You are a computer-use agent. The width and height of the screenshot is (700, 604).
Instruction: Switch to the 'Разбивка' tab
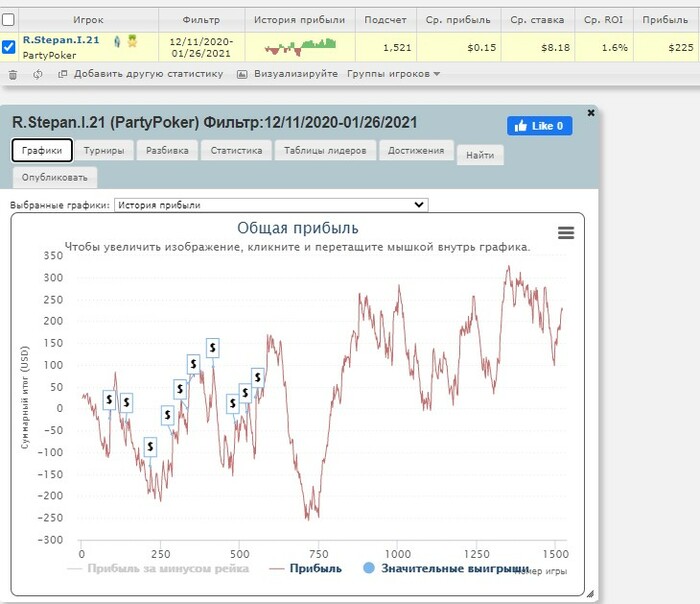tap(167, 150)
